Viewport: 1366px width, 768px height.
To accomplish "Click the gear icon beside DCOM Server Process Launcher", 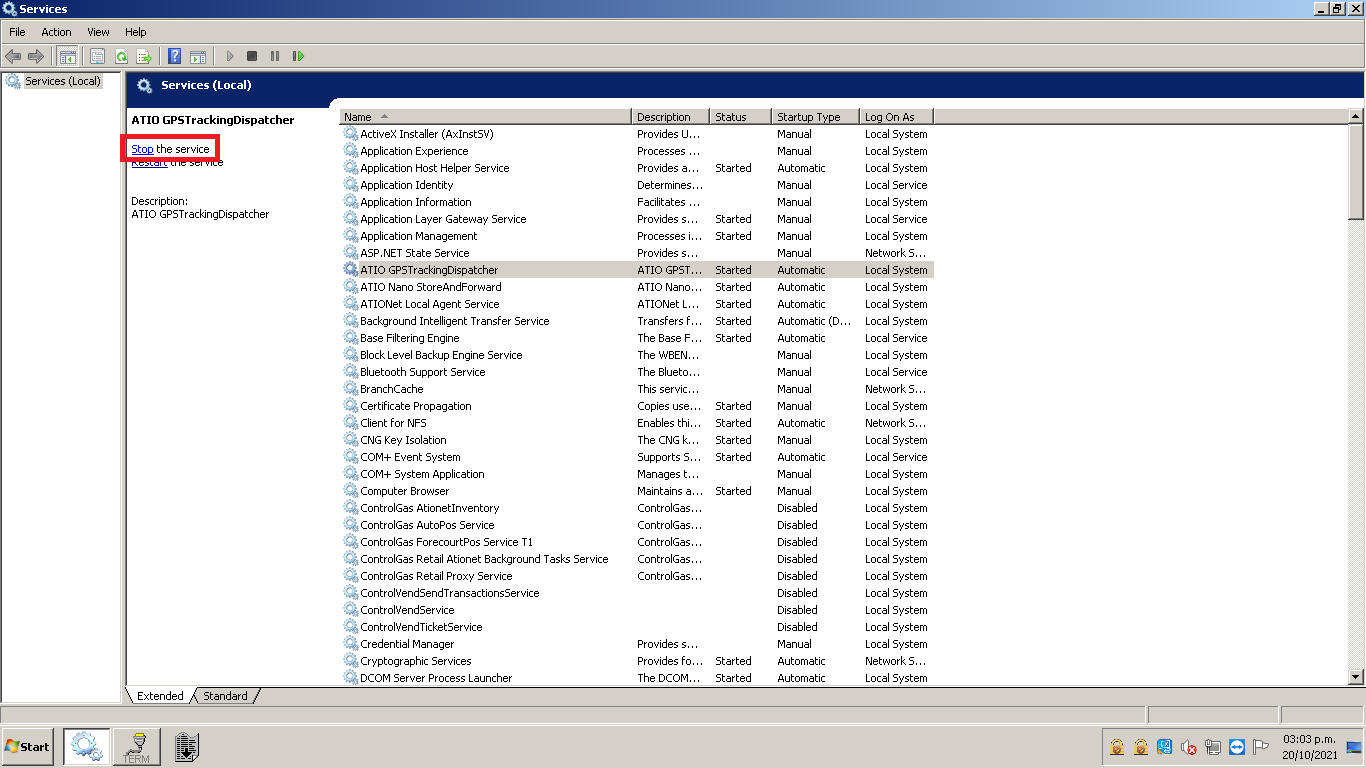I will (x=350, y=678).
